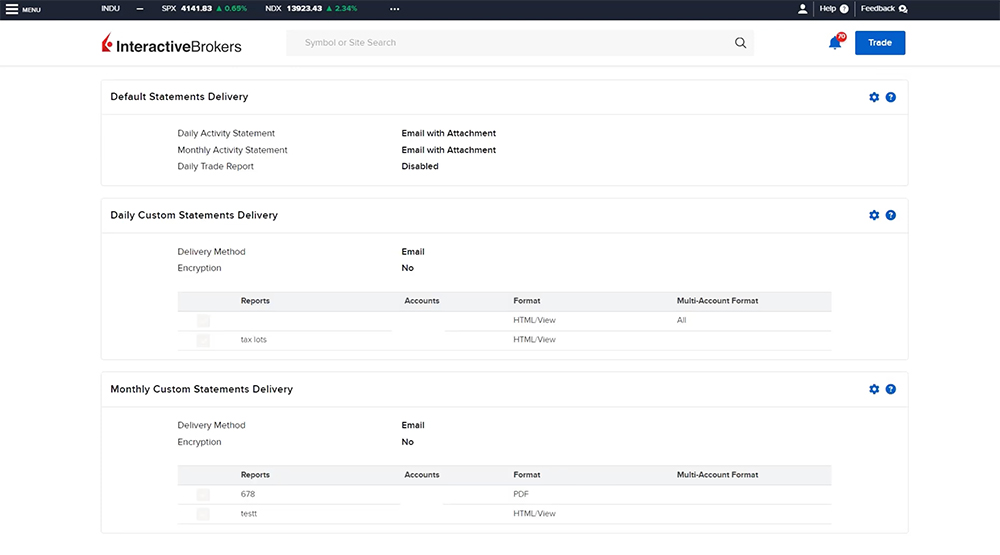This screenshot has height=555, width=1000.
Task: Open help for Default Statements Delivery
Action: point(891,97)
